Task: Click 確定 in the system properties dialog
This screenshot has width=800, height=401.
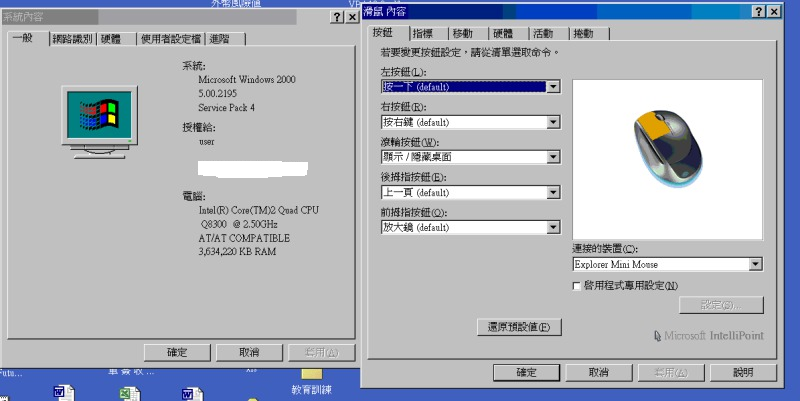Action: [177, 352]
